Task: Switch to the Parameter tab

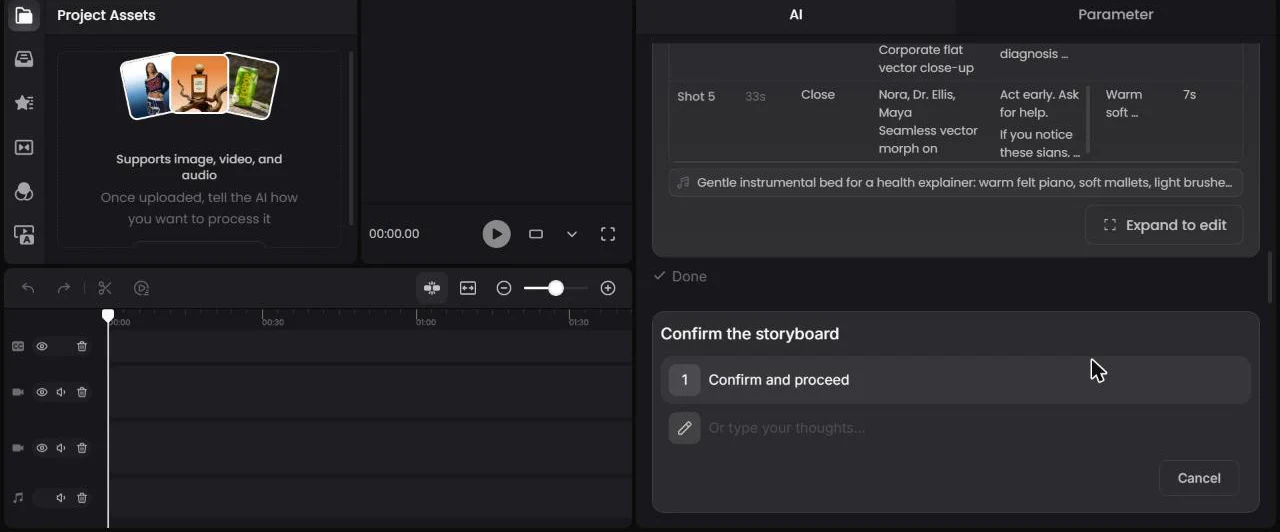Action: tap(1115, 15)
